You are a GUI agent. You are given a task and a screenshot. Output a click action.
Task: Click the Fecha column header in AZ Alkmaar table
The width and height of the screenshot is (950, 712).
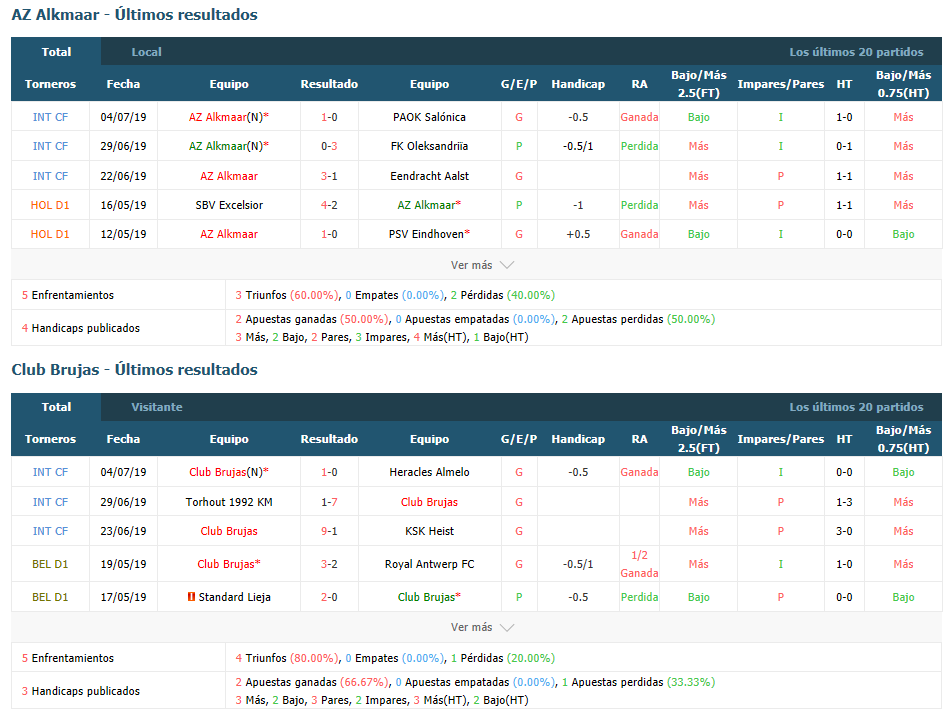[x=124, y=84]
